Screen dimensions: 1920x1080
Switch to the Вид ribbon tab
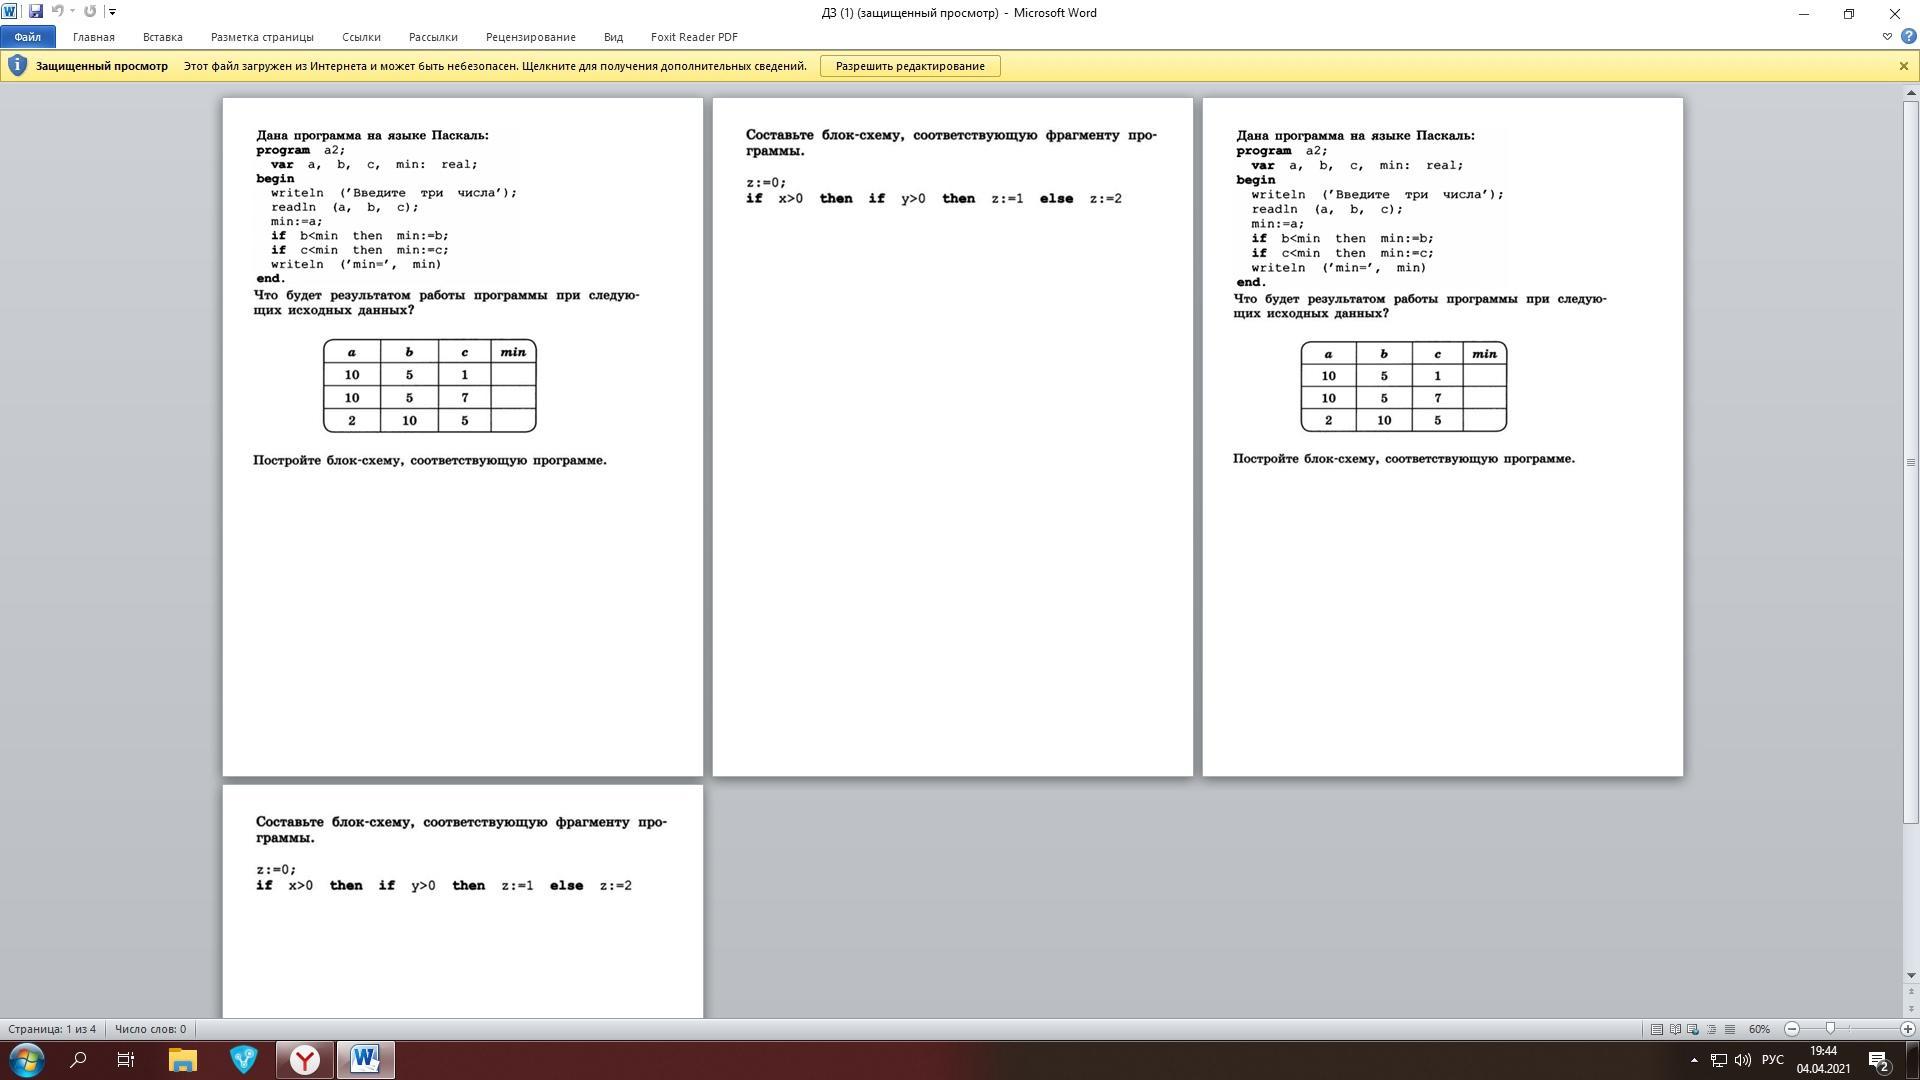click(613, 37)
